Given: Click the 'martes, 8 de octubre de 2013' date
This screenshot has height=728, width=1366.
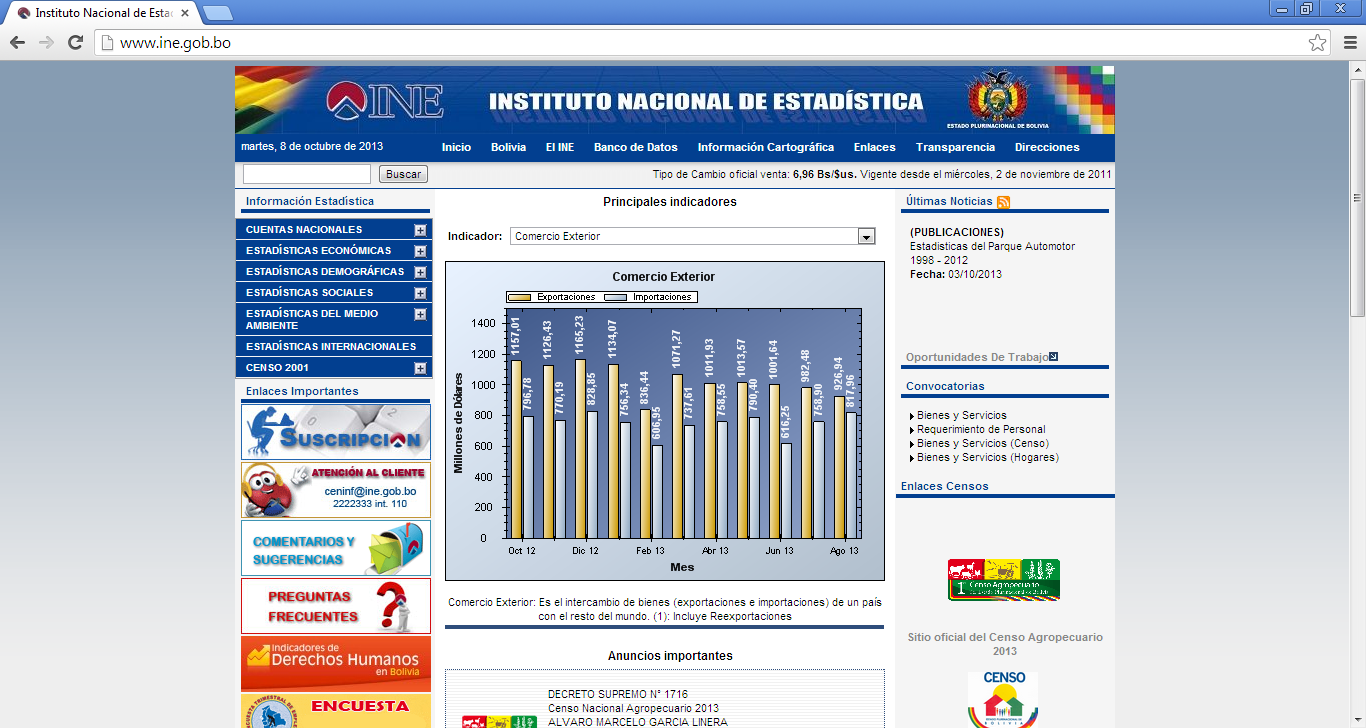Looking at the screenshot, I should [x=312, y=146].
